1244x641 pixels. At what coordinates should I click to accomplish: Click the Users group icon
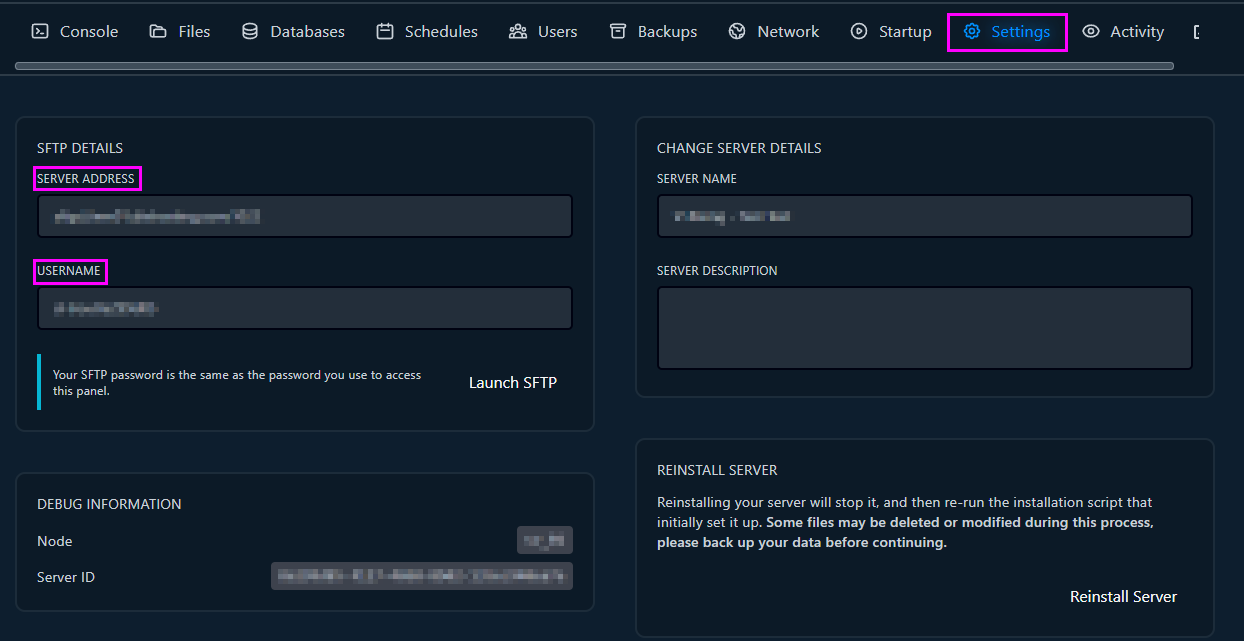518,32
